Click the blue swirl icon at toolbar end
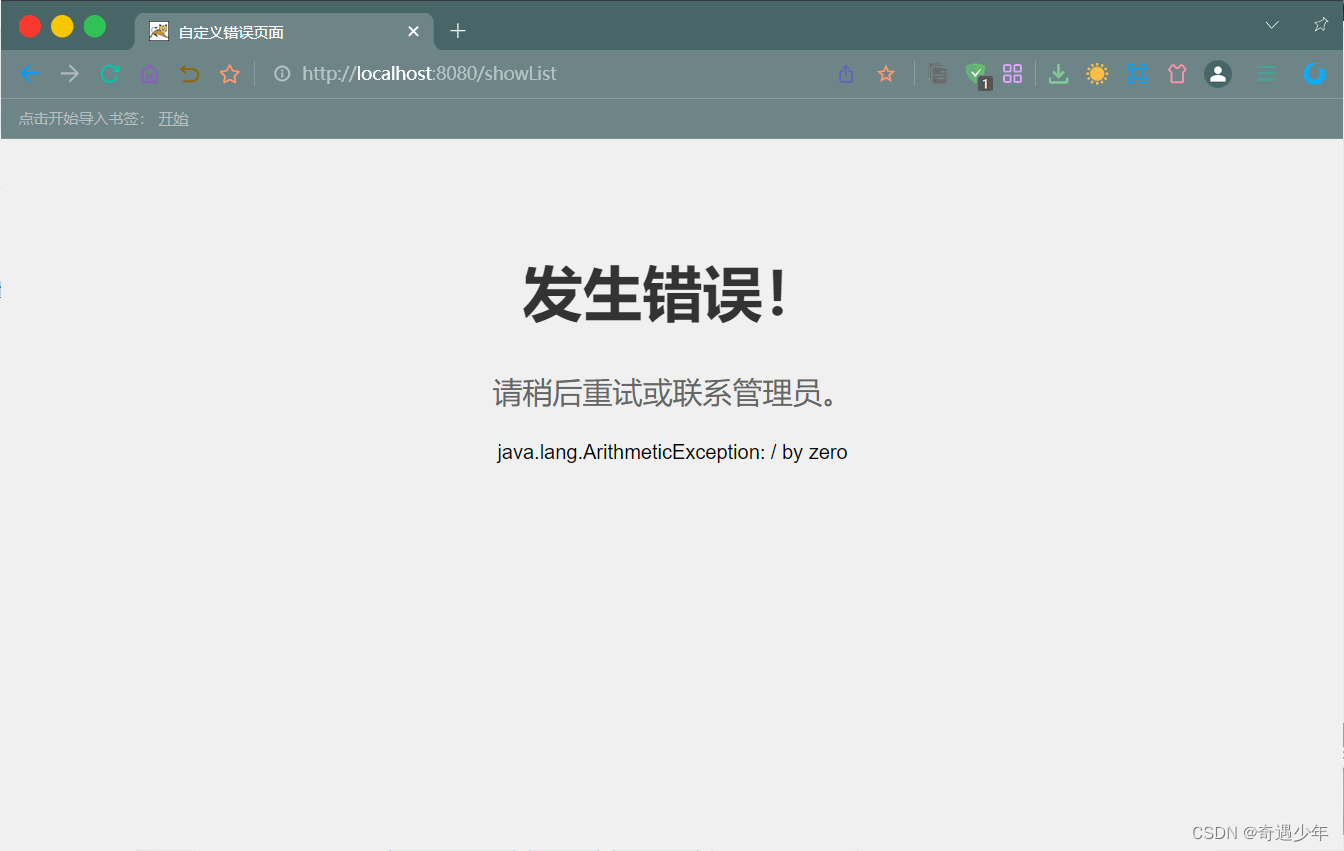Viewport: 1344px width, 851px height. click(x=1315, y=74)
